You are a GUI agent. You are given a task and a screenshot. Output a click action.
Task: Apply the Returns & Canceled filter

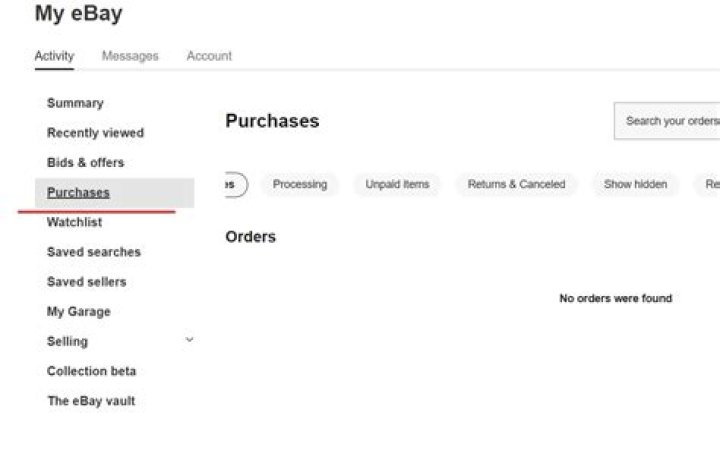516,184
